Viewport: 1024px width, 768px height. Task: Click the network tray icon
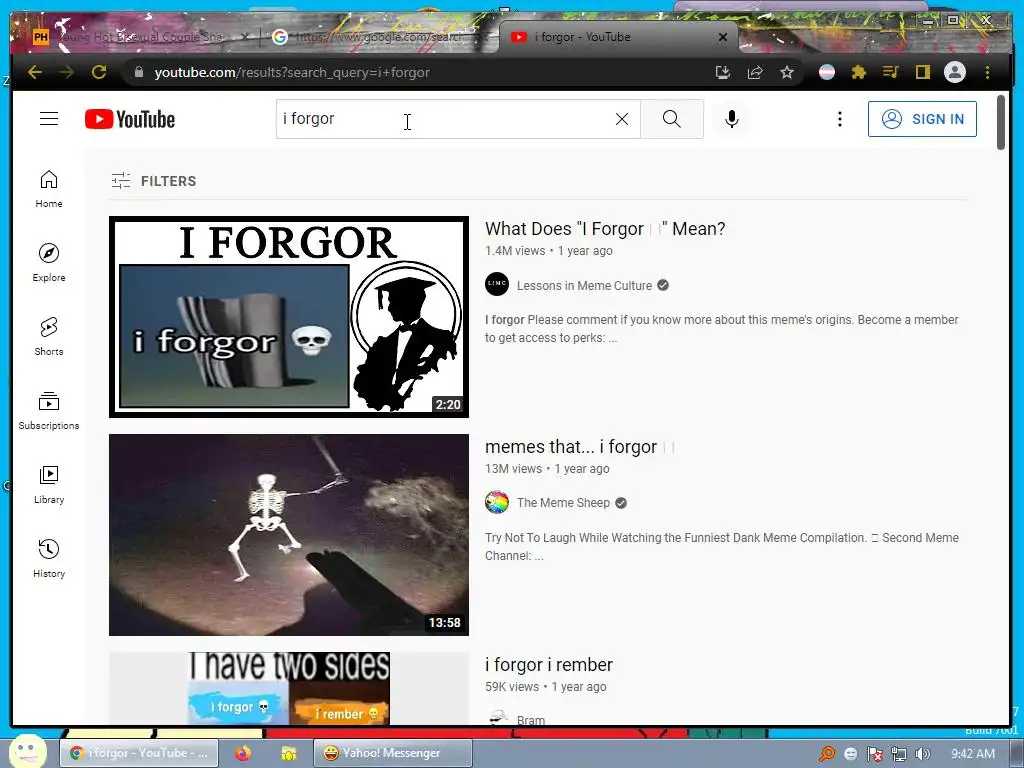pyautogui.click(x=899, y=754)
